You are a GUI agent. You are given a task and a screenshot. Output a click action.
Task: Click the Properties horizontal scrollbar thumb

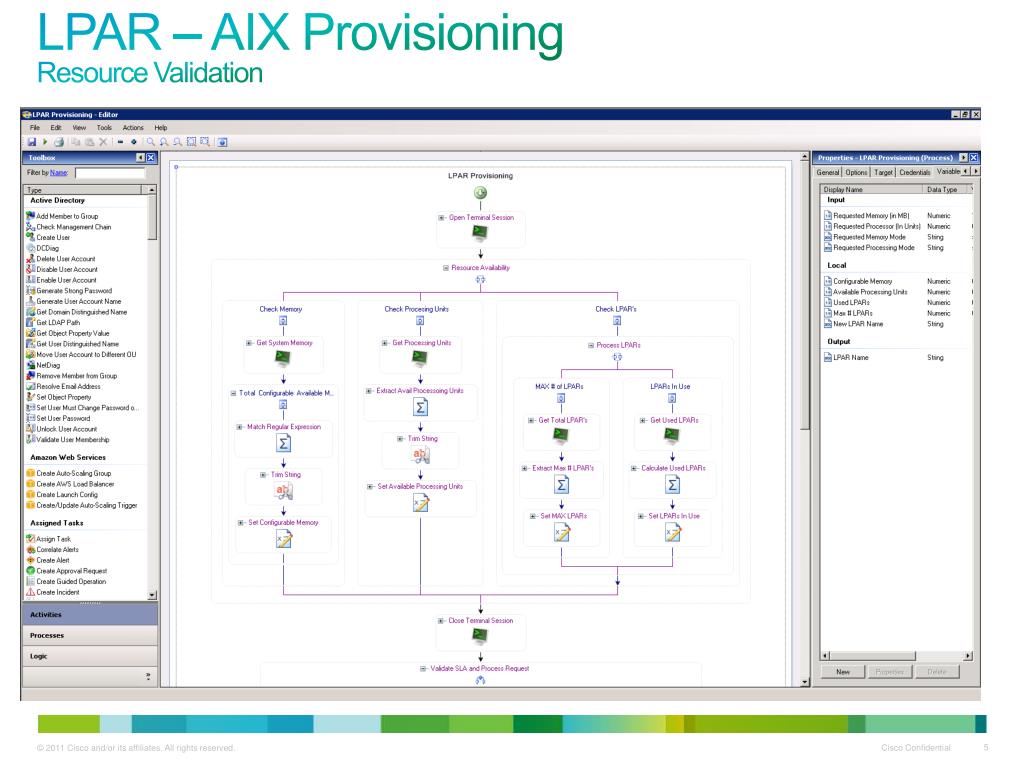(x=872, y=656)
